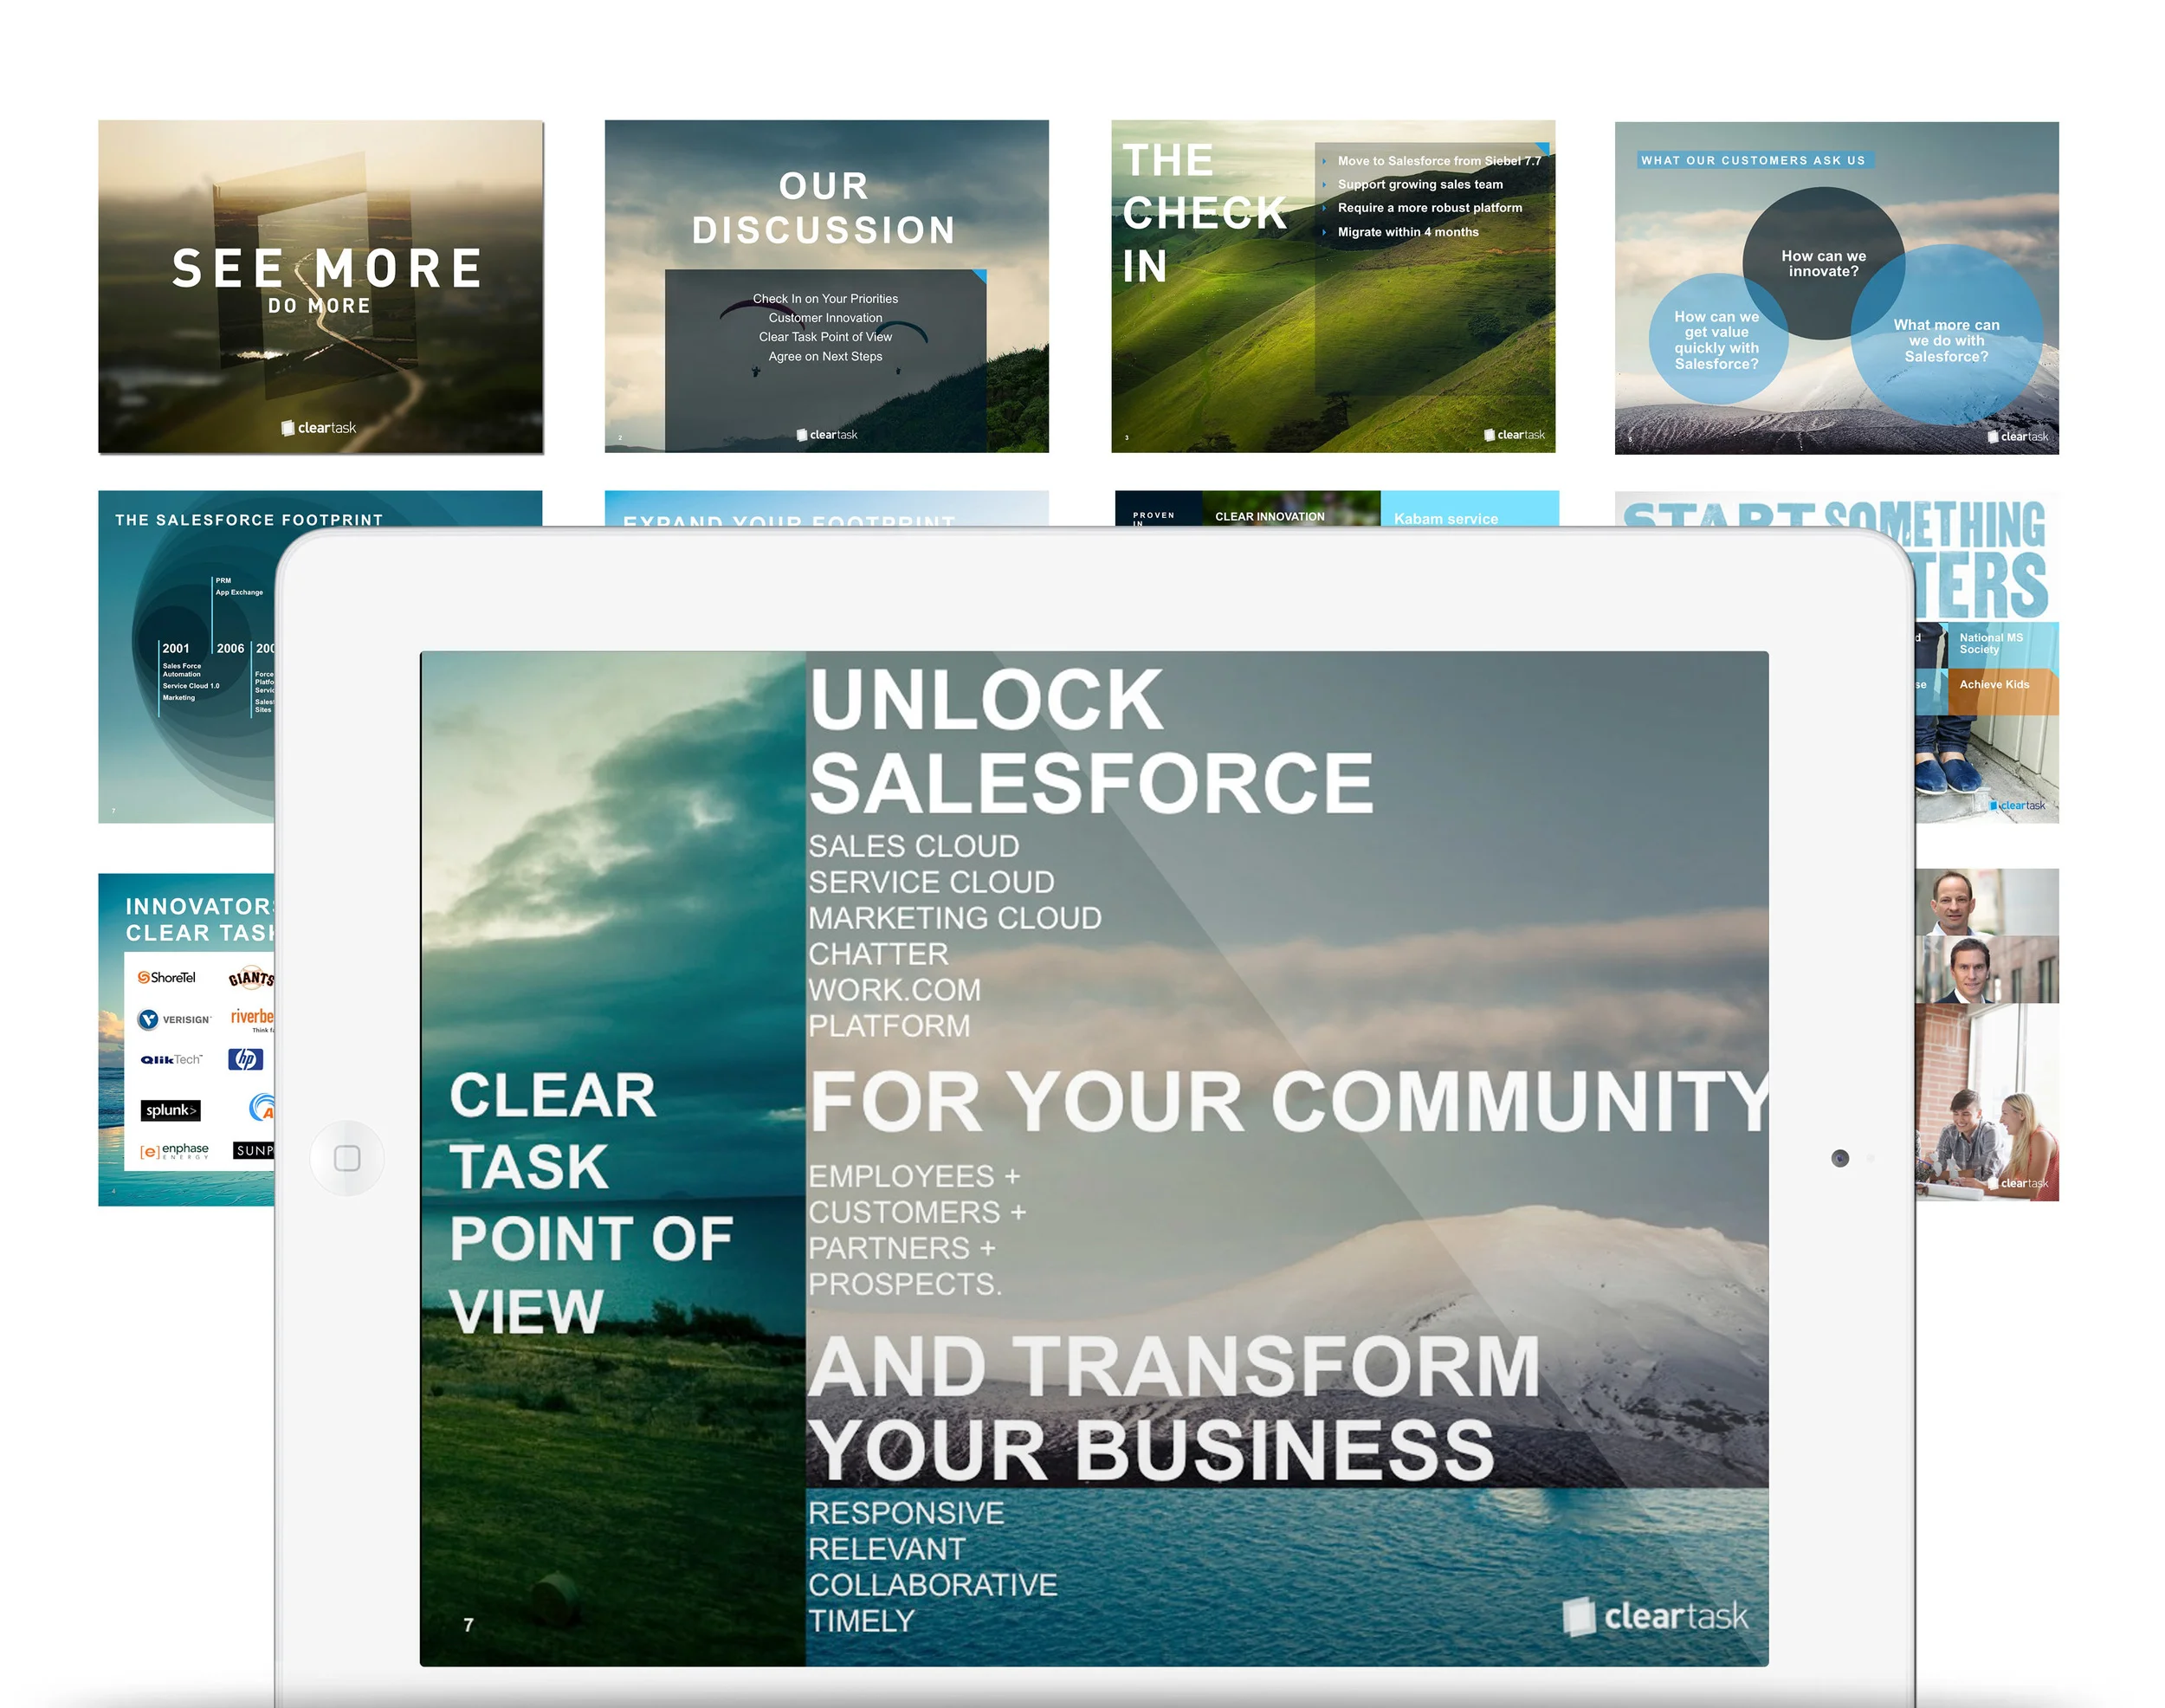This screenshot has height=1708, width=2165.
Task: Click the splunk logo
Action: pyautogui.click(x=171, y=1110)
